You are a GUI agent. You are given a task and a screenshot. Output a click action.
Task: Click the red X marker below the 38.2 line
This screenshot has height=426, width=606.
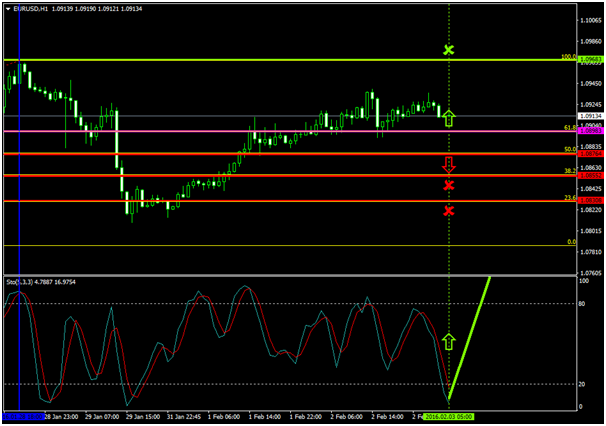coord(449,186)
